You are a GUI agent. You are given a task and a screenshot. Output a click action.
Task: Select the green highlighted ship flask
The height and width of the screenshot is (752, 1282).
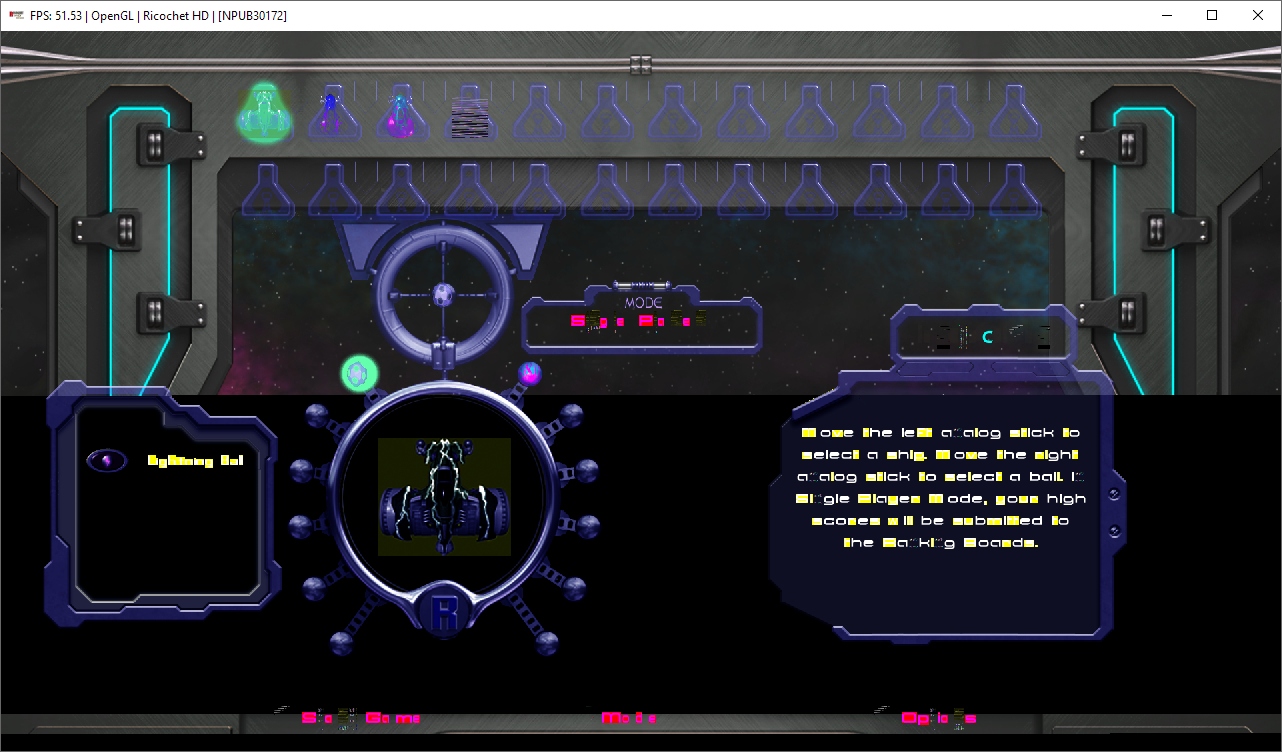tap(264, 112)
